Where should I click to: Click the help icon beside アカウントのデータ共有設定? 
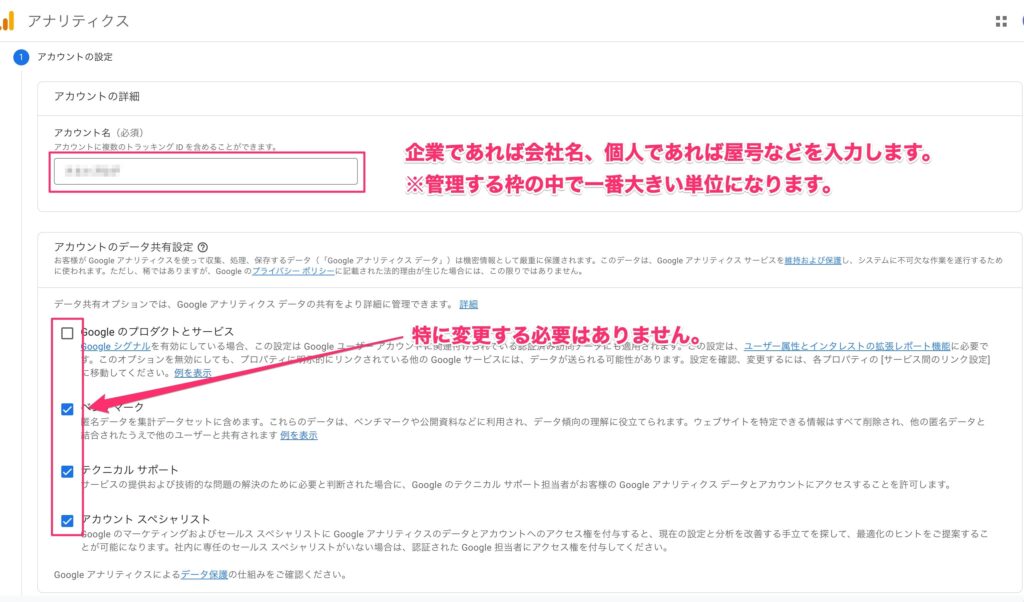coord(202,247)
